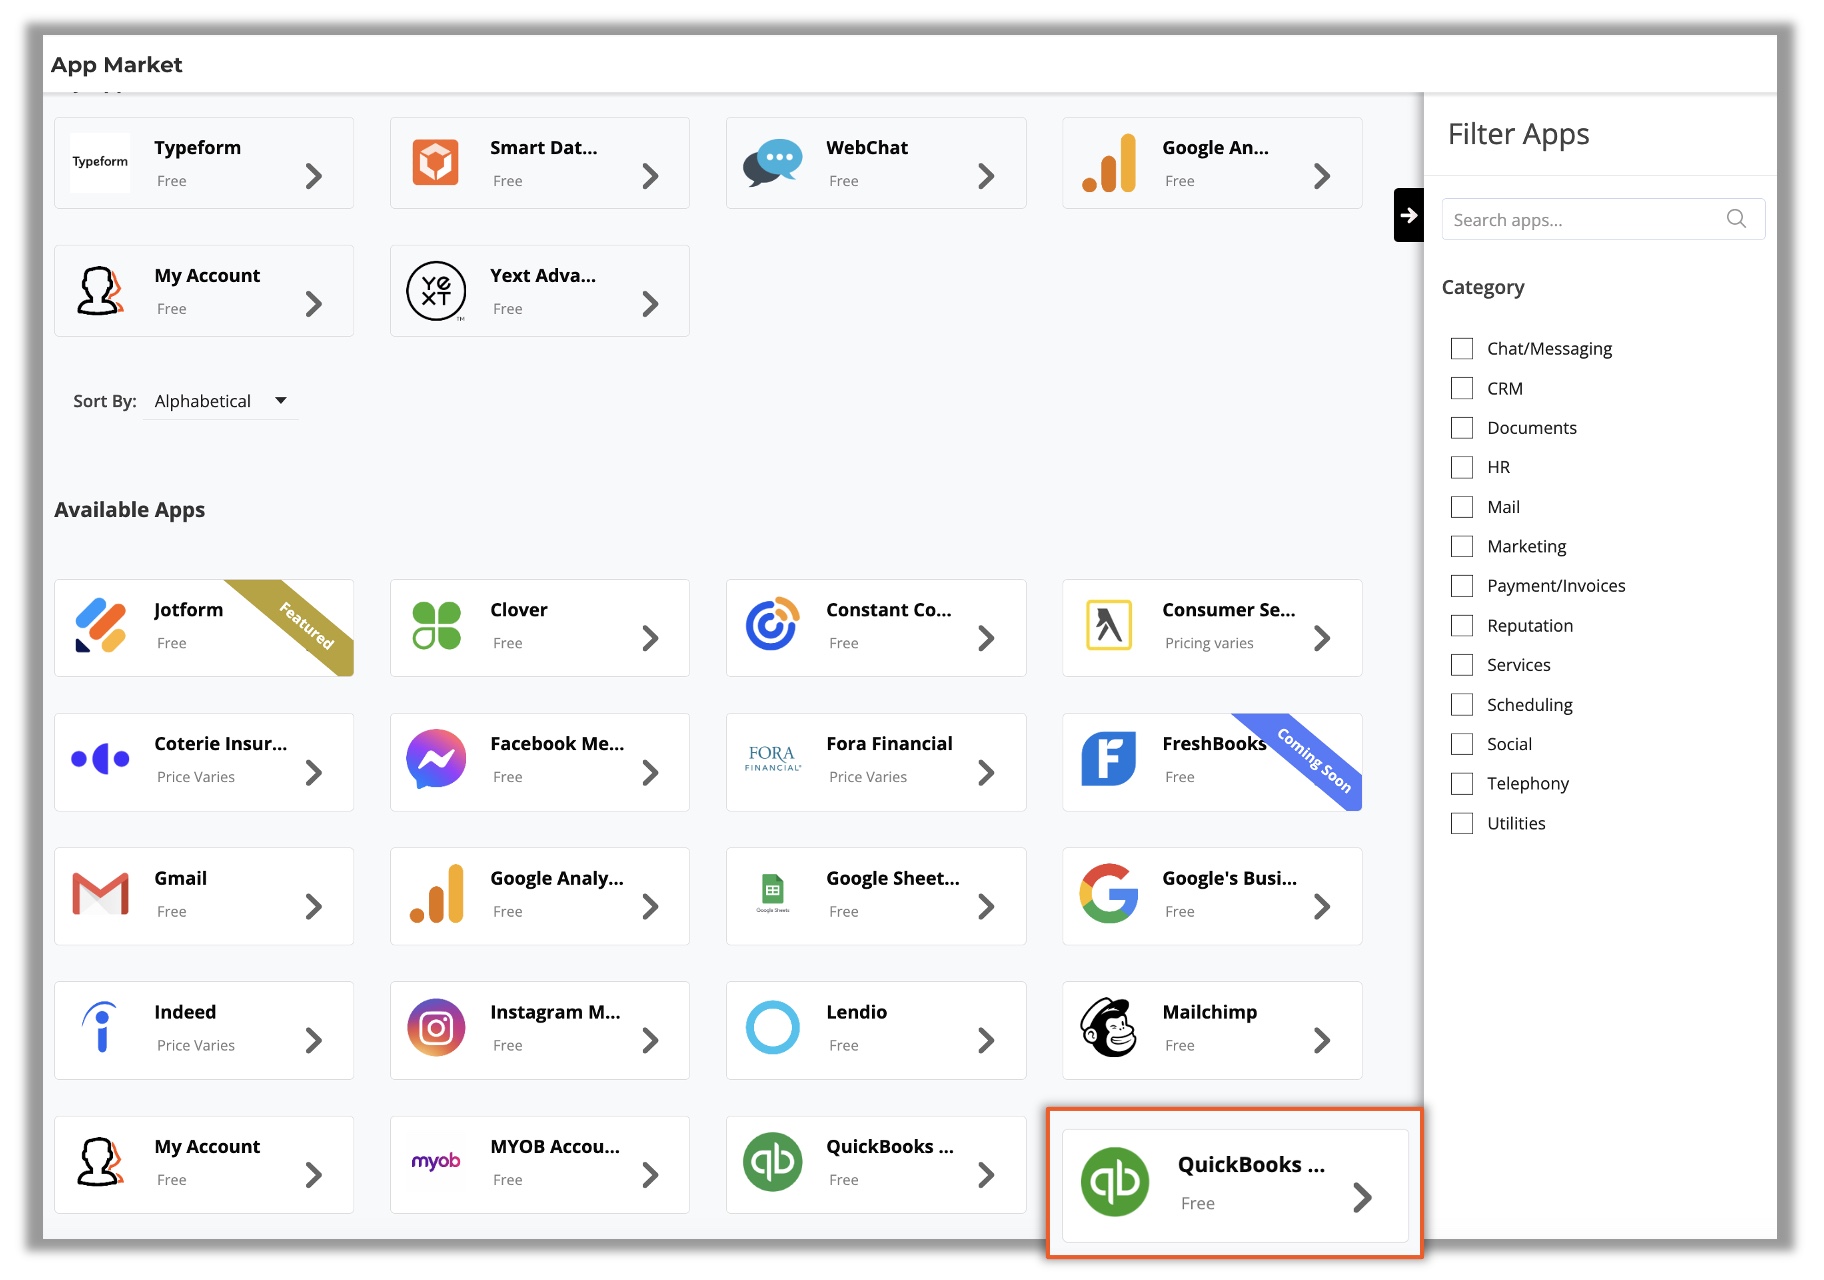Click the MYOB purple logo
The image size is (1824, 1280).
[436, 1161]
